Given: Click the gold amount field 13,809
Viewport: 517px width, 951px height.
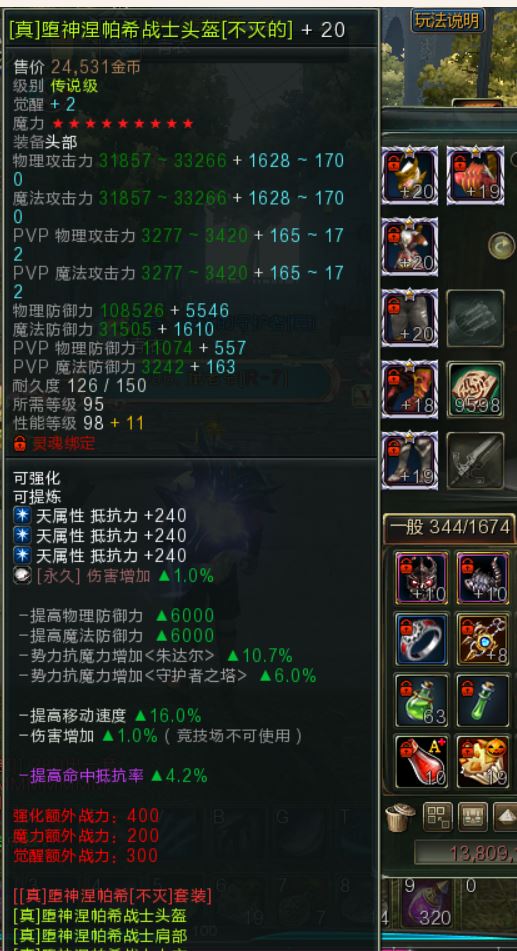Looking at the screenshot, I should [x=466, y=853].
